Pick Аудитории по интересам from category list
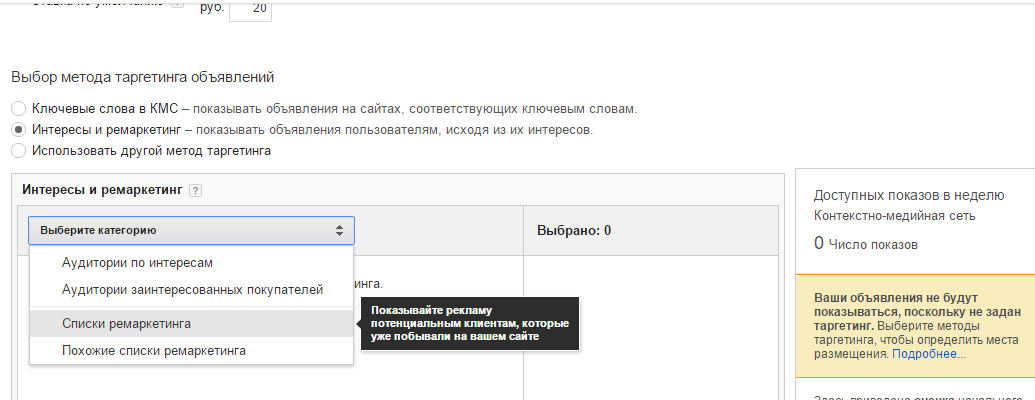Viewport: 1035px width, 400px height. pos(137,262)
